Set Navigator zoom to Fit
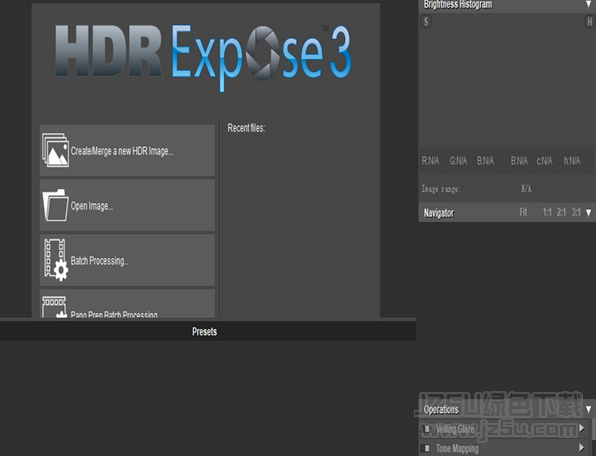 click(x=523, y=212)
